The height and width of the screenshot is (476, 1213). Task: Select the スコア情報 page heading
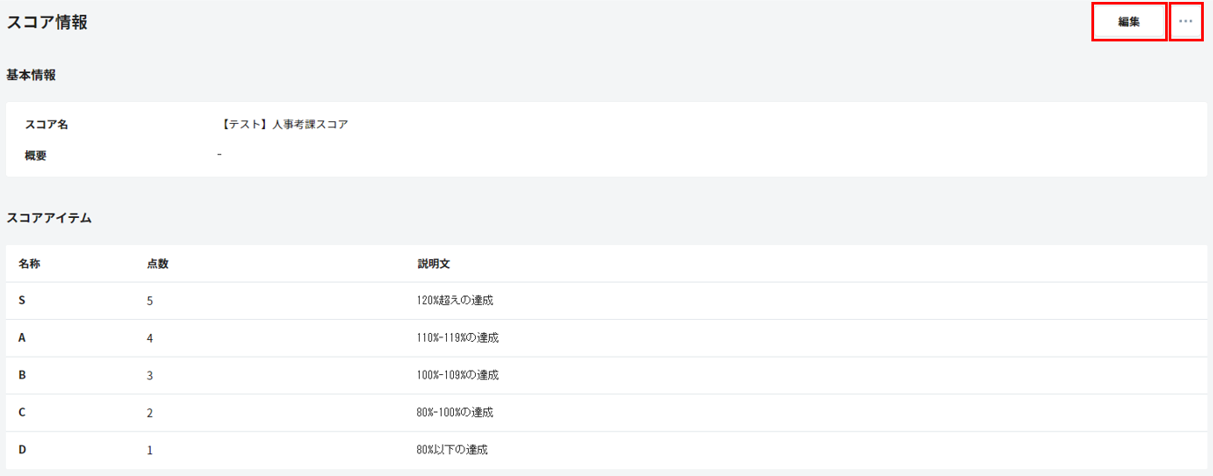pos(47,22)
